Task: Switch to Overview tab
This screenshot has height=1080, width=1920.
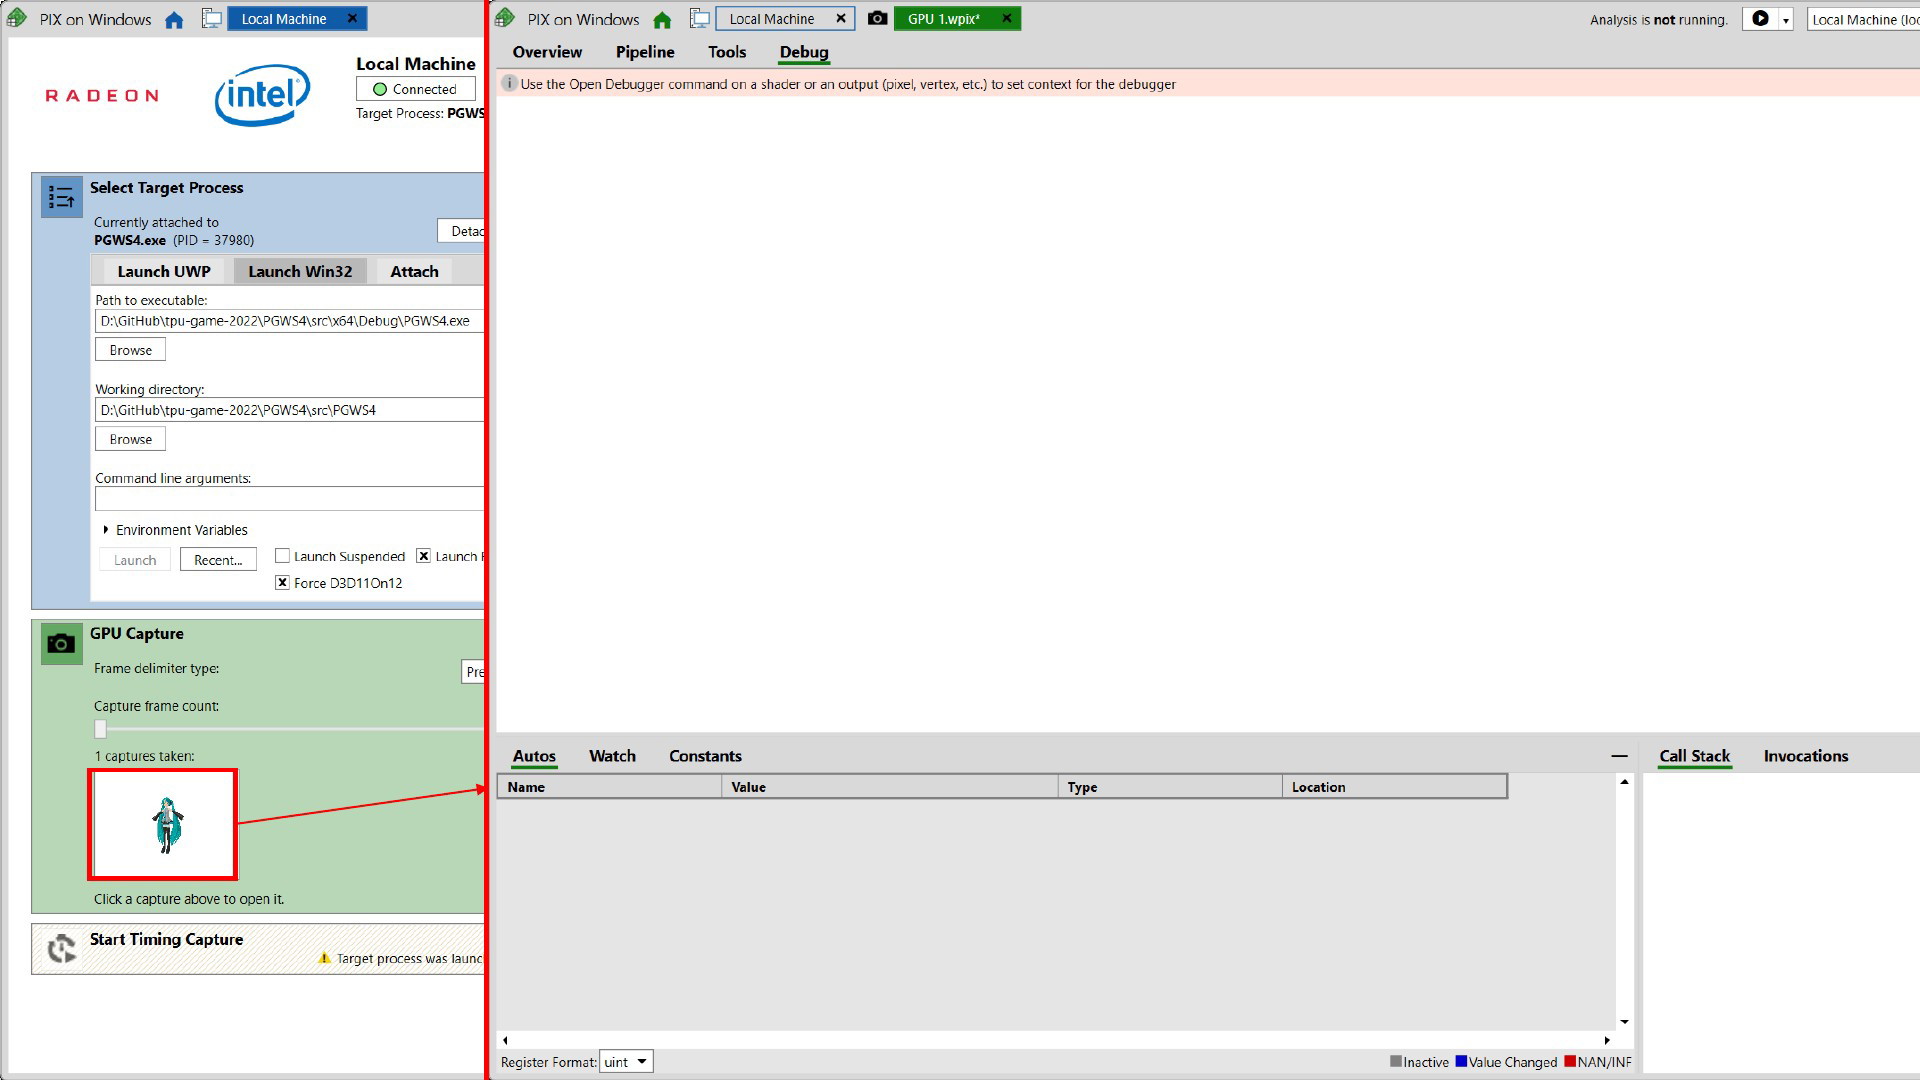Action: (x=547, y=52)
